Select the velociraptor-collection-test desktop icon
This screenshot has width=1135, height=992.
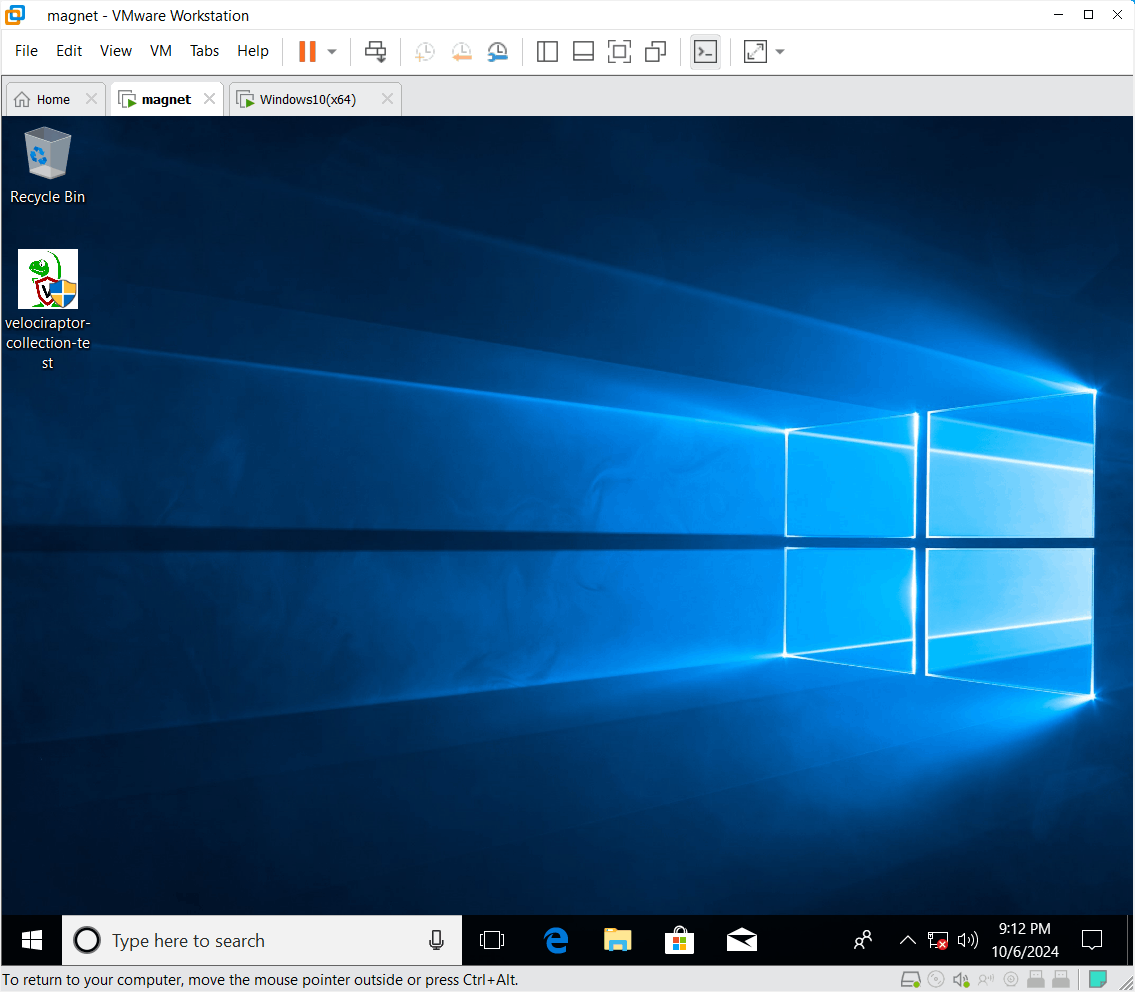pos(48,311)
